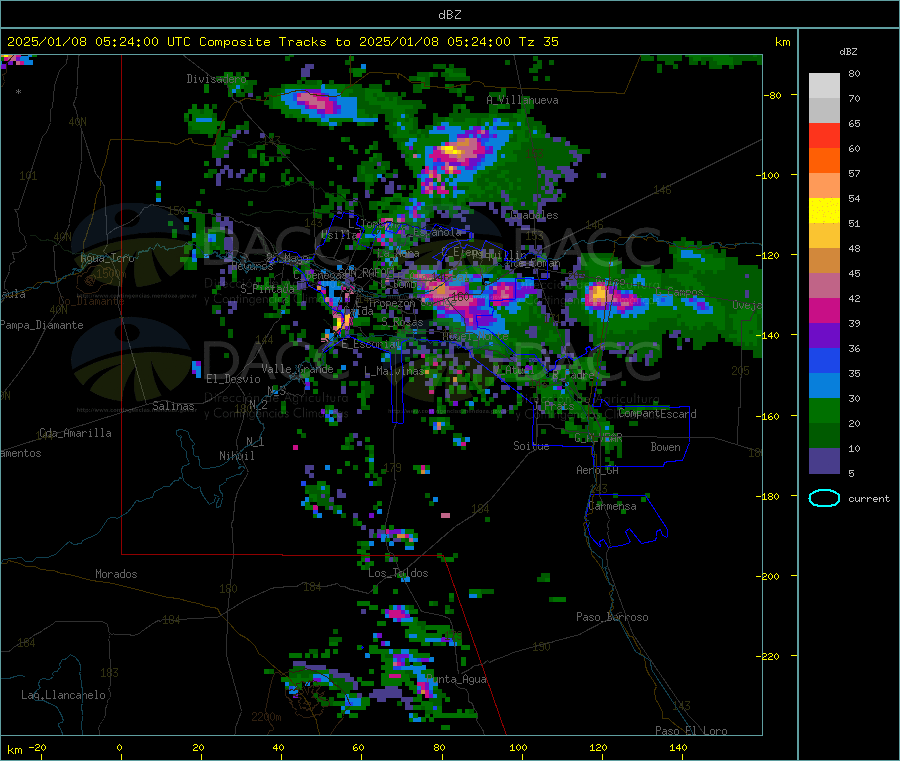Click the Aero_GA location label
This screenshot has height=761, width=900.
click(597, 470)
